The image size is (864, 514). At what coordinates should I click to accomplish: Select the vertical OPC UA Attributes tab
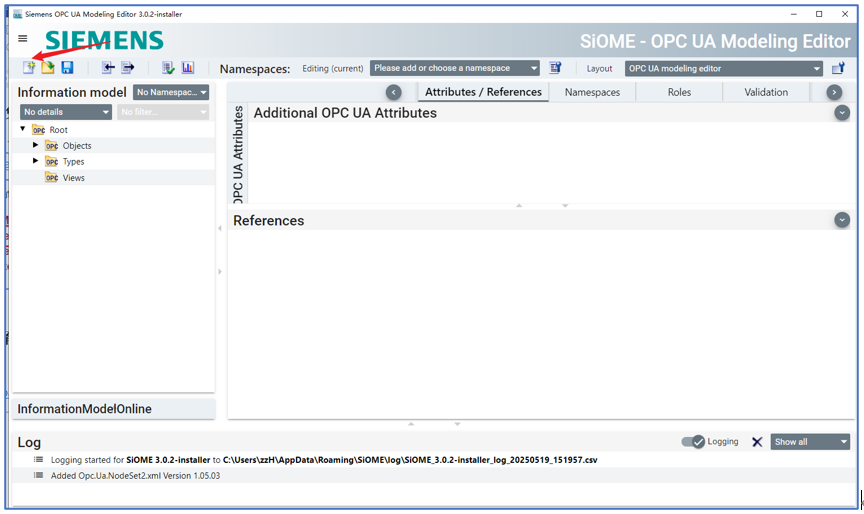click(238, 154)
